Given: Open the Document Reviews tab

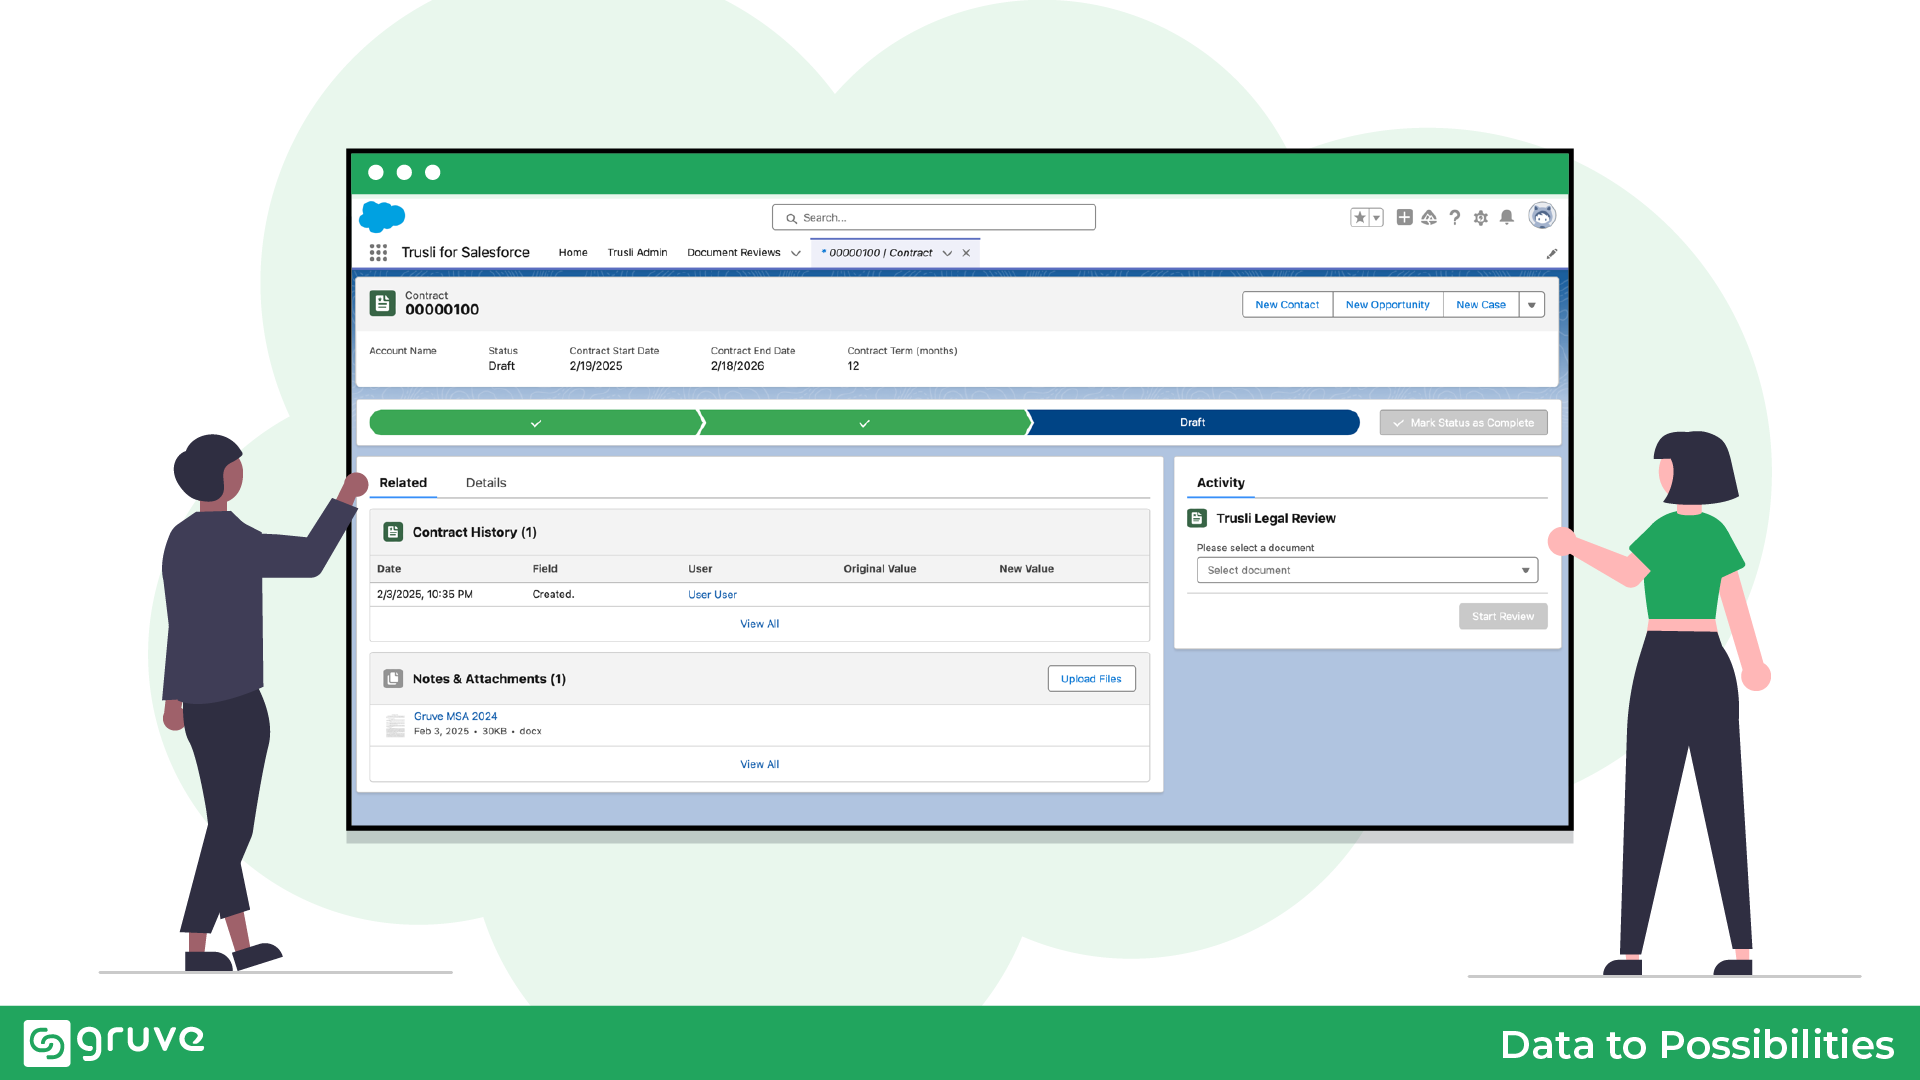Looking at the screenshot, I should point(733,253).
